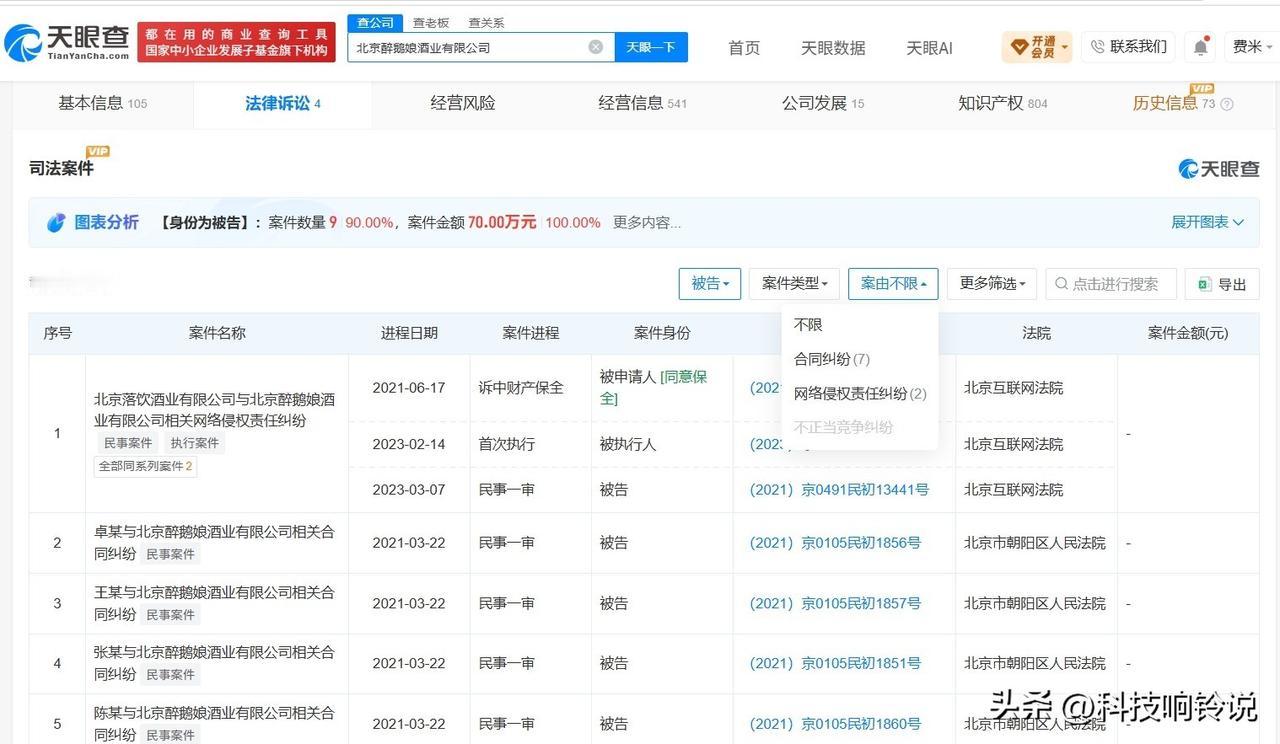Open case number (2021) 京0491民初13441号
Screen dimensions: 1280x744
[x=839, y=490]
